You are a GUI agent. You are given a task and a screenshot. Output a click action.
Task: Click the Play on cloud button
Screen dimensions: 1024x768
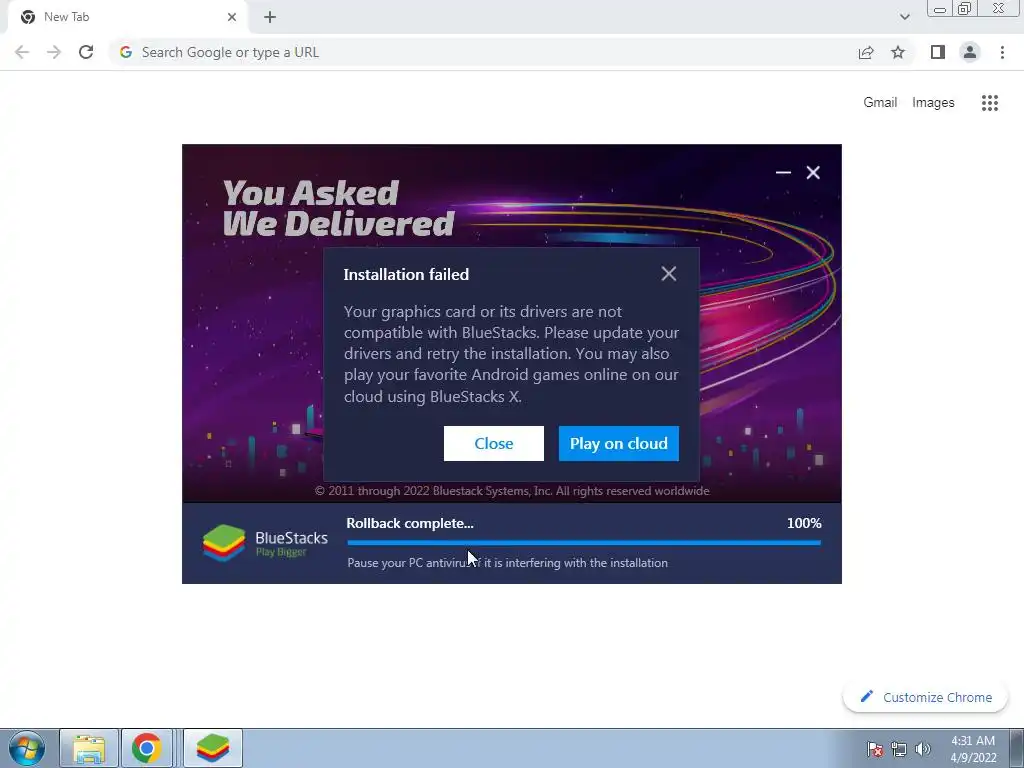click(618, 443)
